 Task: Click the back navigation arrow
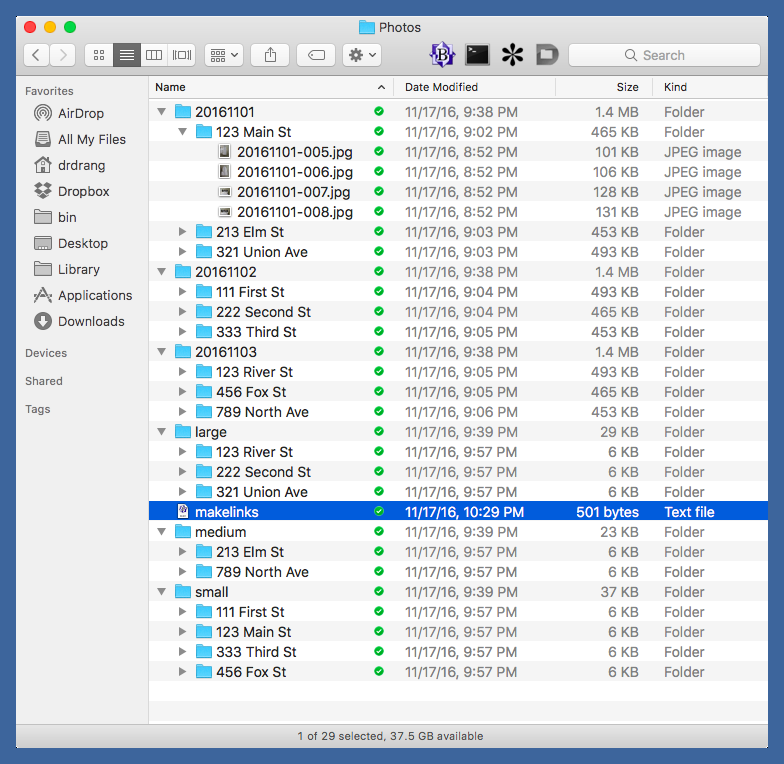click(x=37, y=55)
